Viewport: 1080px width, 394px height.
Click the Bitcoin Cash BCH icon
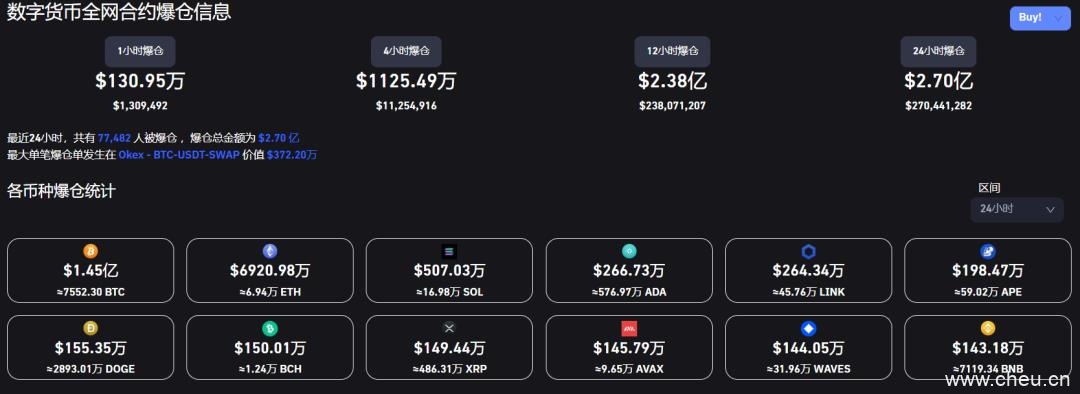coord(270,328)
